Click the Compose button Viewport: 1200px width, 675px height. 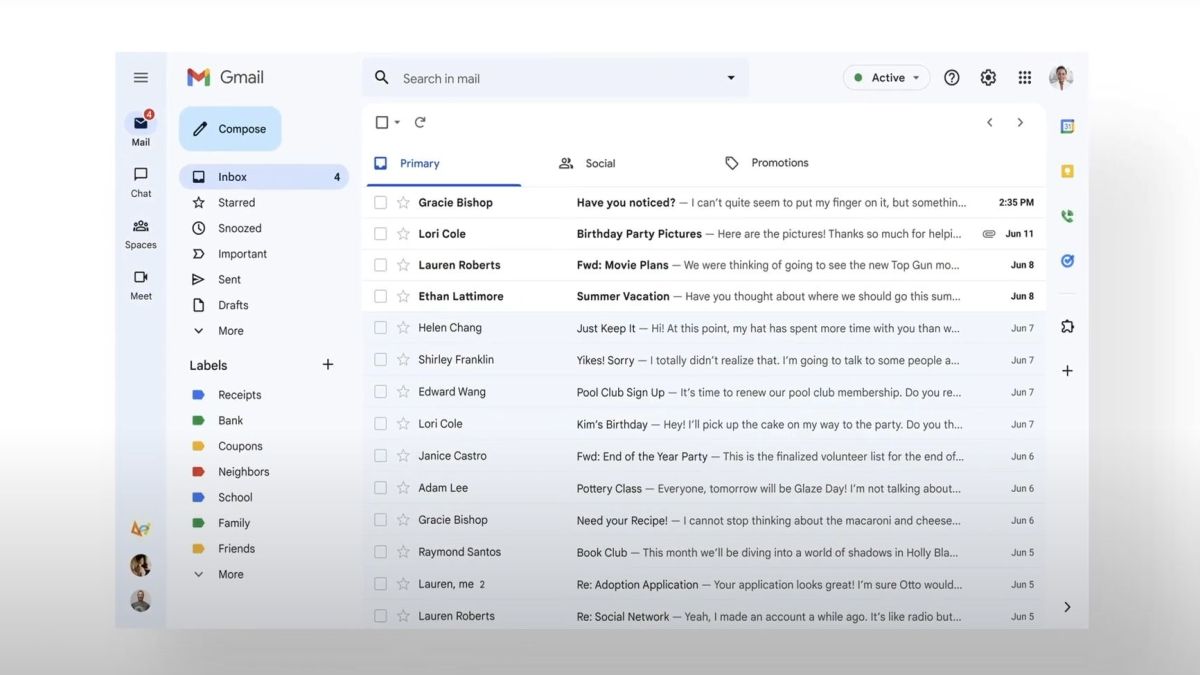(x=230, y=129)
